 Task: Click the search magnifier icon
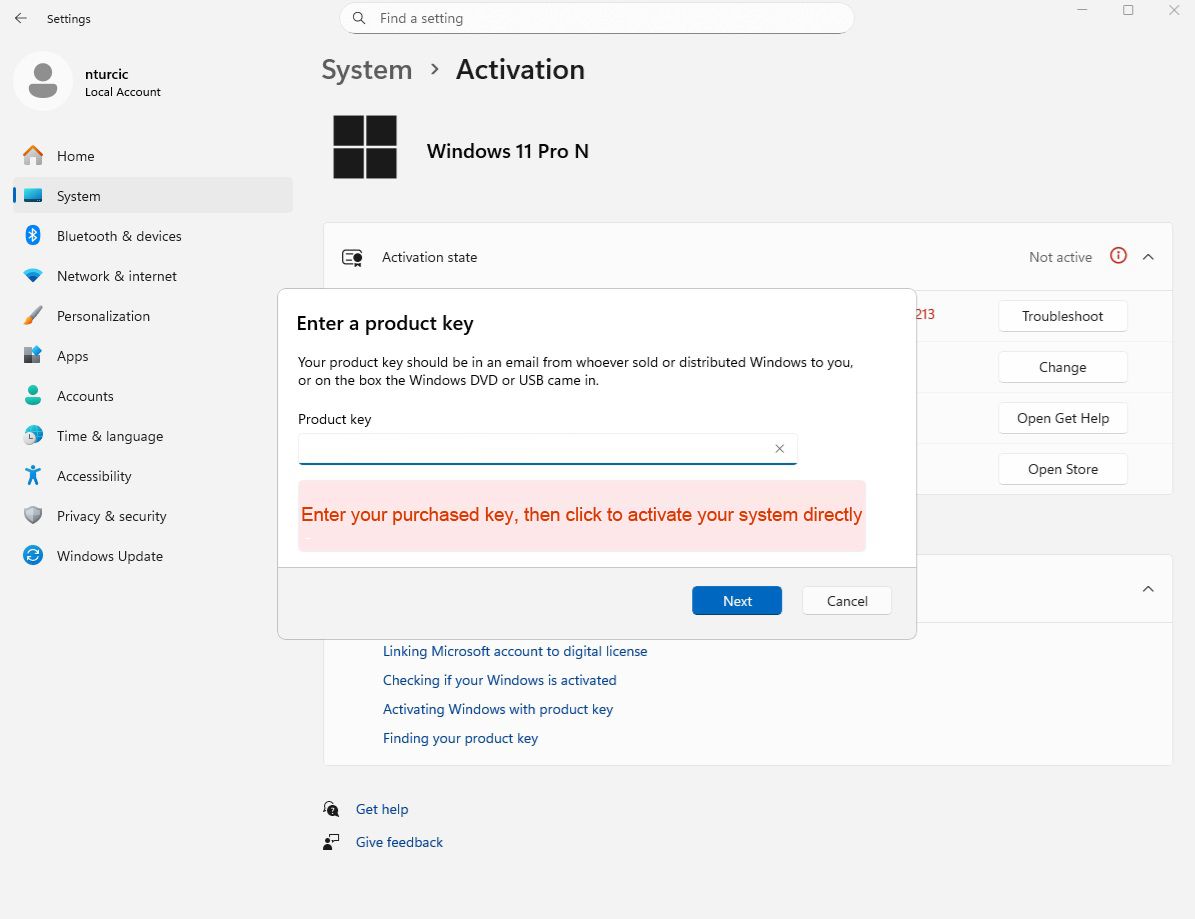pos(360,18)
